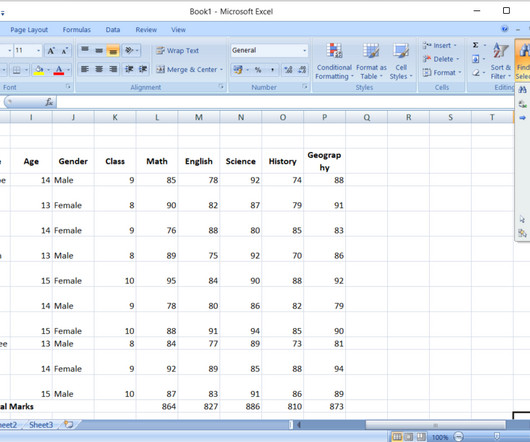Click Find & Select button
Image resolution: width=530 pixels, height=442 pixels.
[523, 61]
